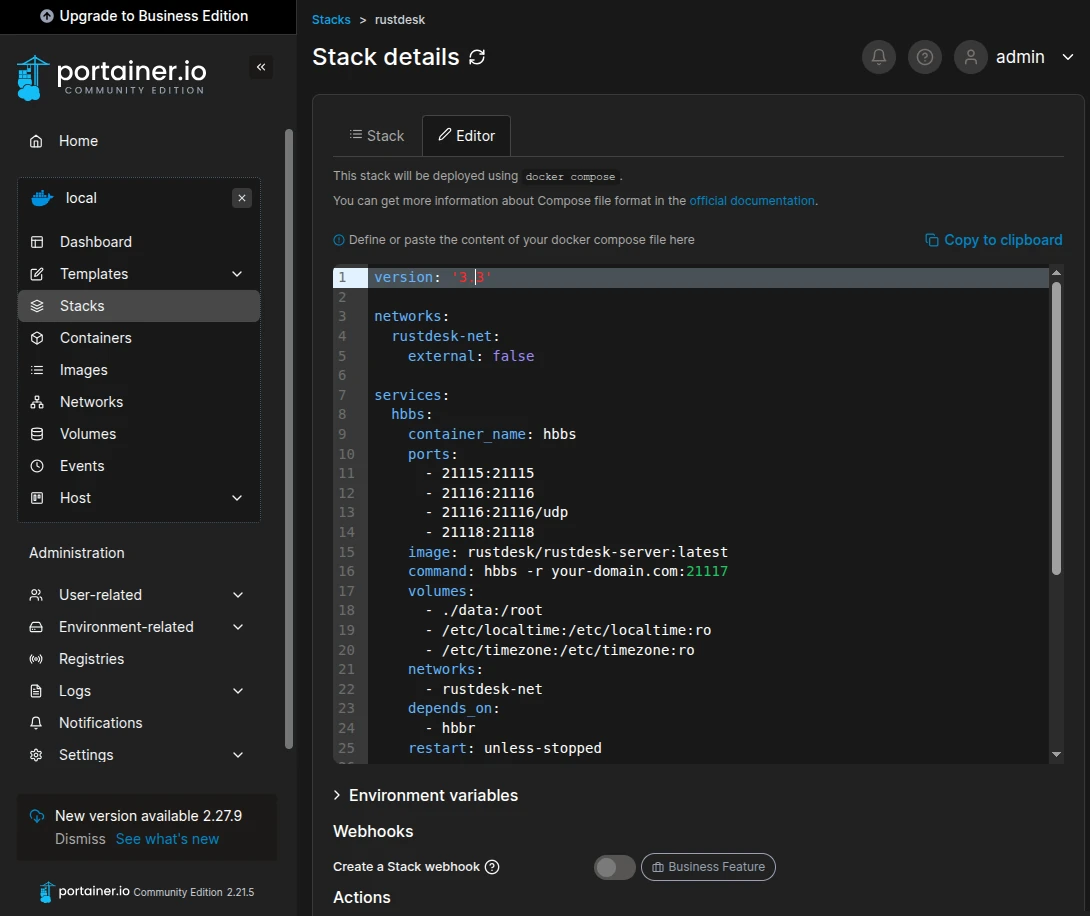This screenshot has height=916, width=1090.
Task: Click the Docker whale icon beside local
Action: 42,198
